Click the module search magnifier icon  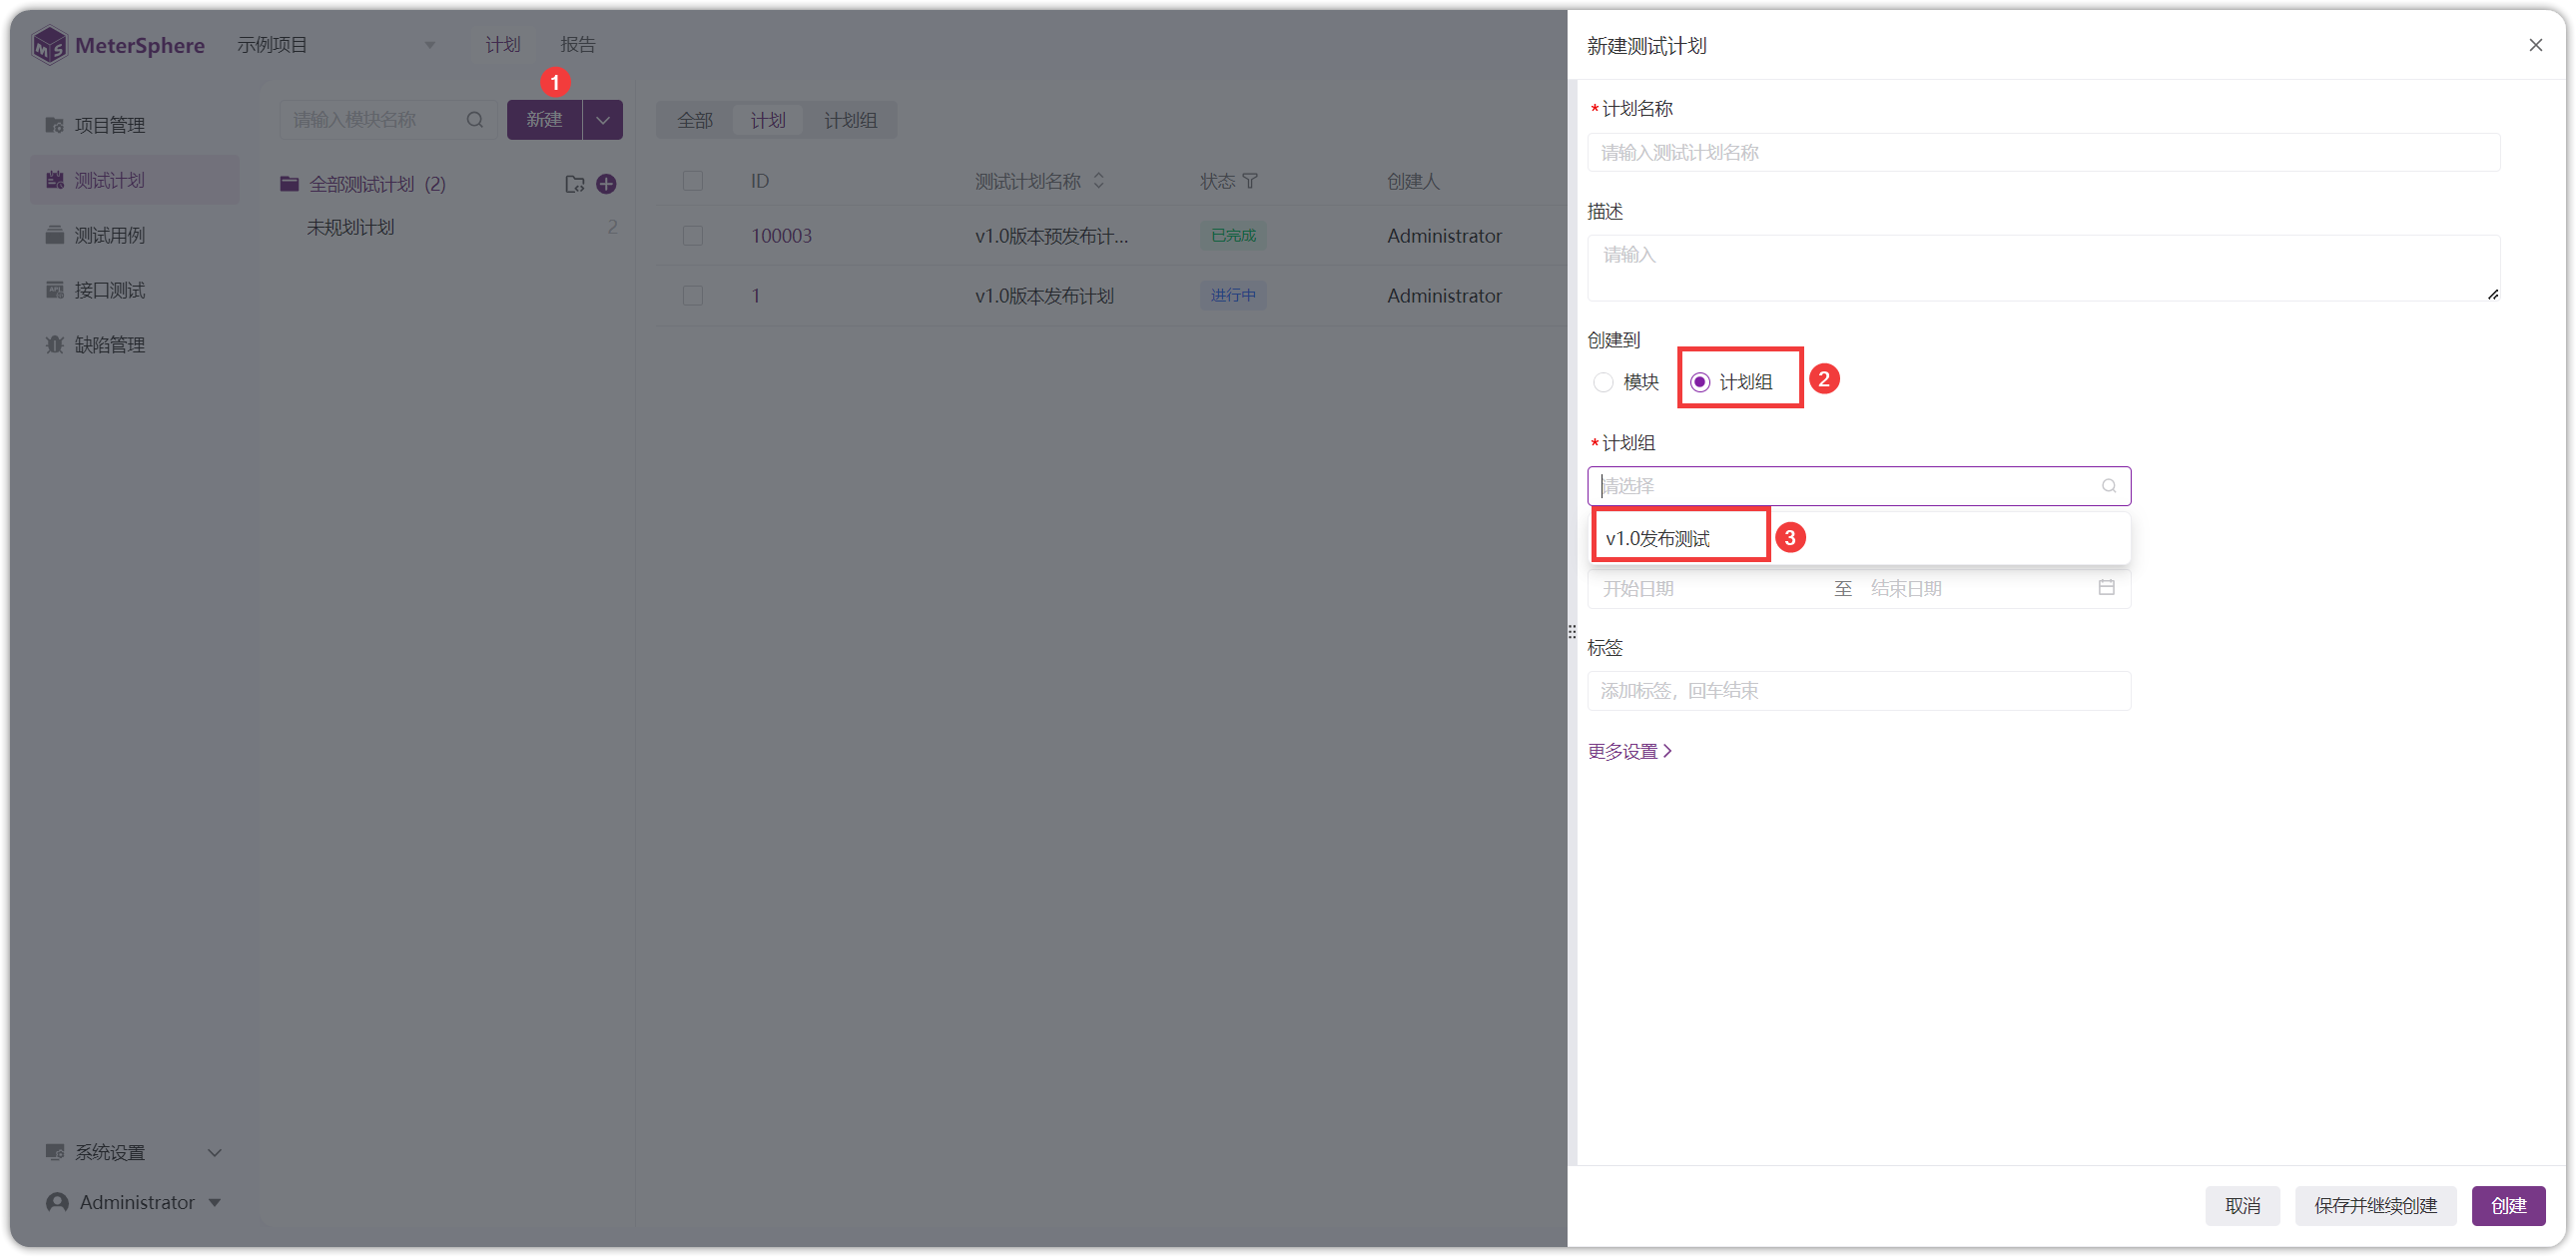[475, 120]
